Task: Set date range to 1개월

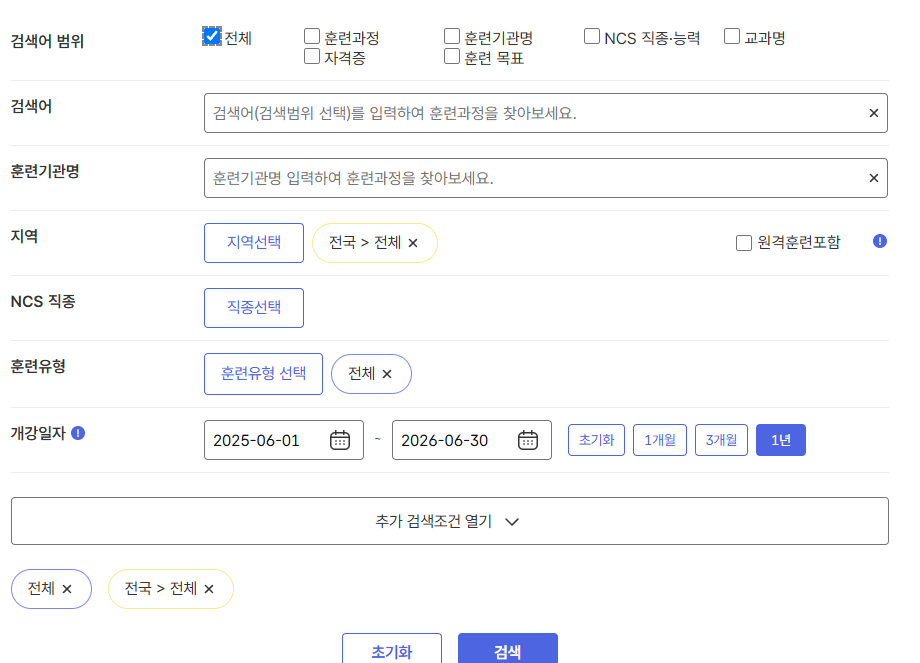Action: 660,440
